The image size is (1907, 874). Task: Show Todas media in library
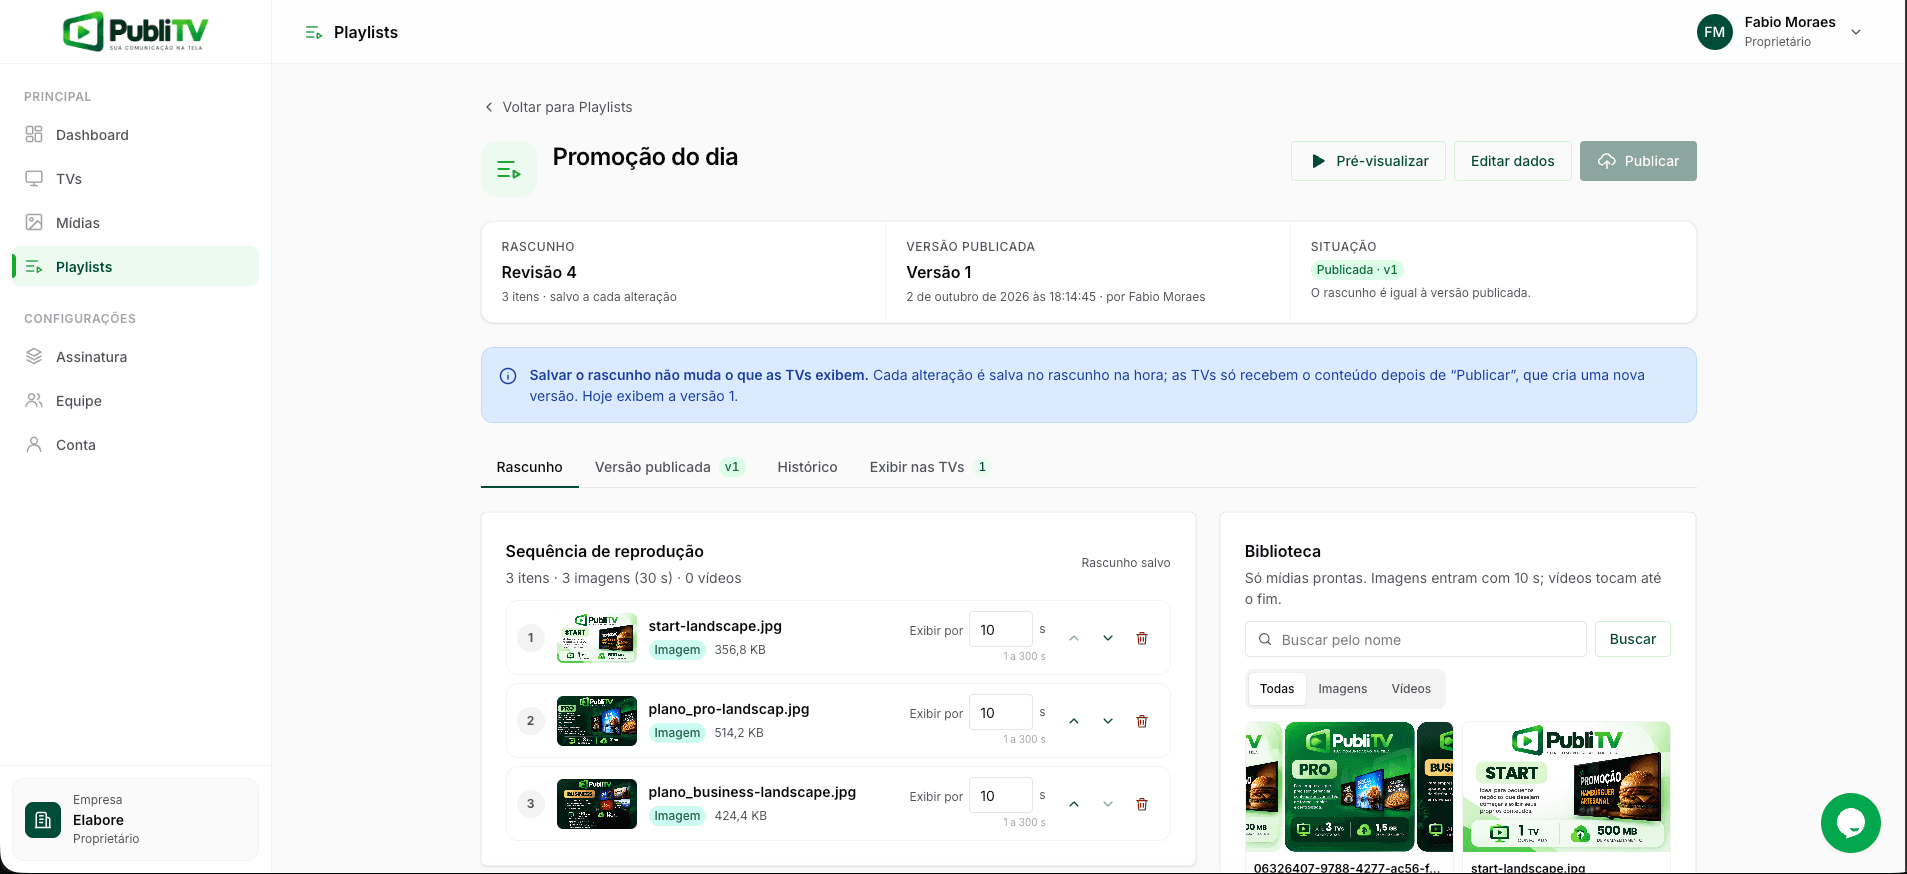(x=1277, y=689)
